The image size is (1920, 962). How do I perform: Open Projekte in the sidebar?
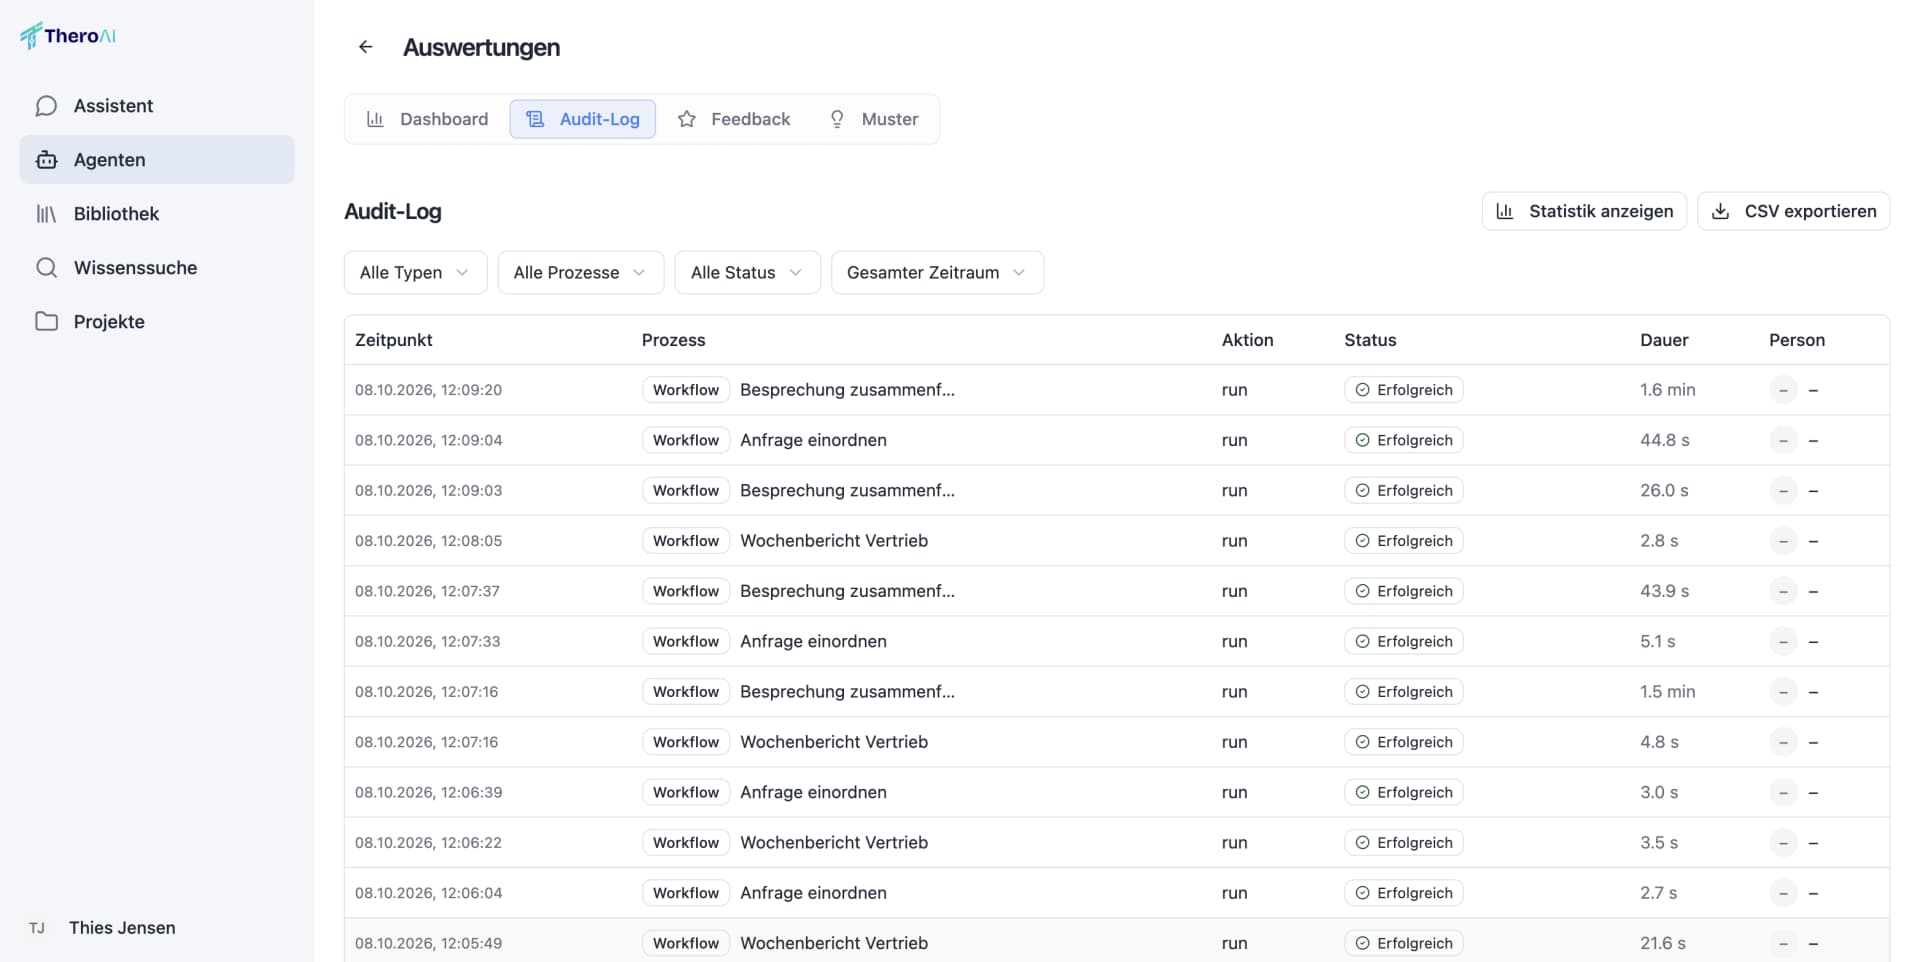pyautogui.click(x=157, y=322)
